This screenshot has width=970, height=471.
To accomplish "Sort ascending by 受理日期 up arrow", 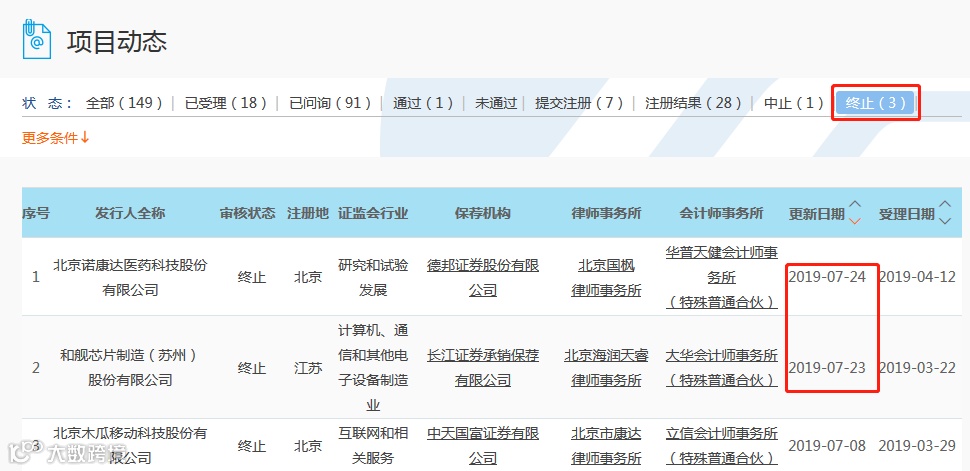I will coord(945,204).
